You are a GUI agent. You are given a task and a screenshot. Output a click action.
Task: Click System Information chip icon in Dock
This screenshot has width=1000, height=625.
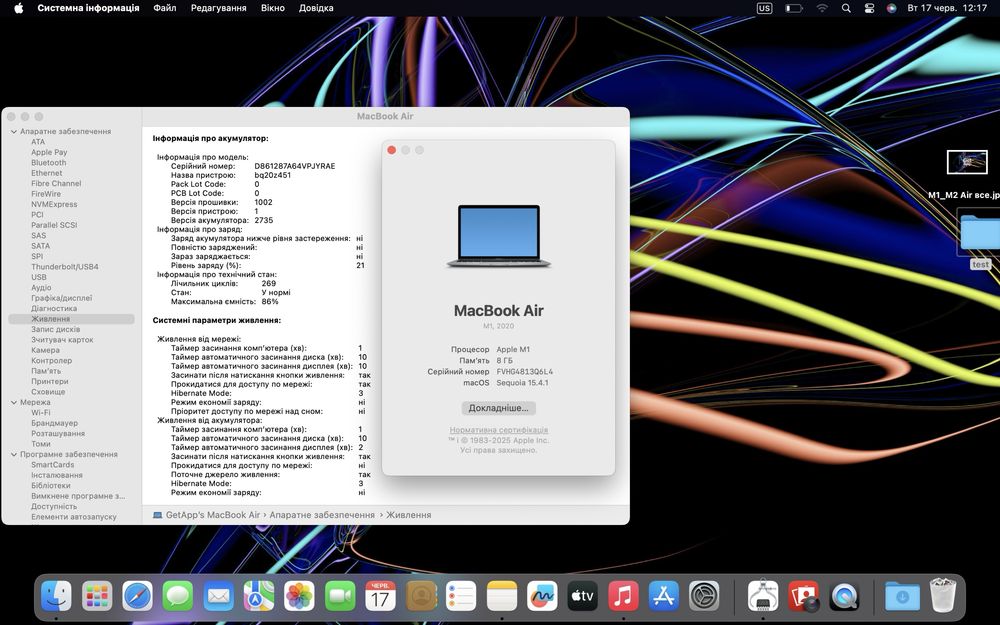[x=763, y=596]
